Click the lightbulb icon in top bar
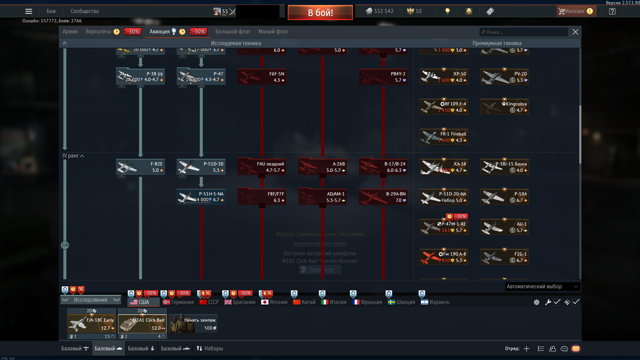This screenshot has height=360, width=640. pyautogui.click(x=447, y=11)
